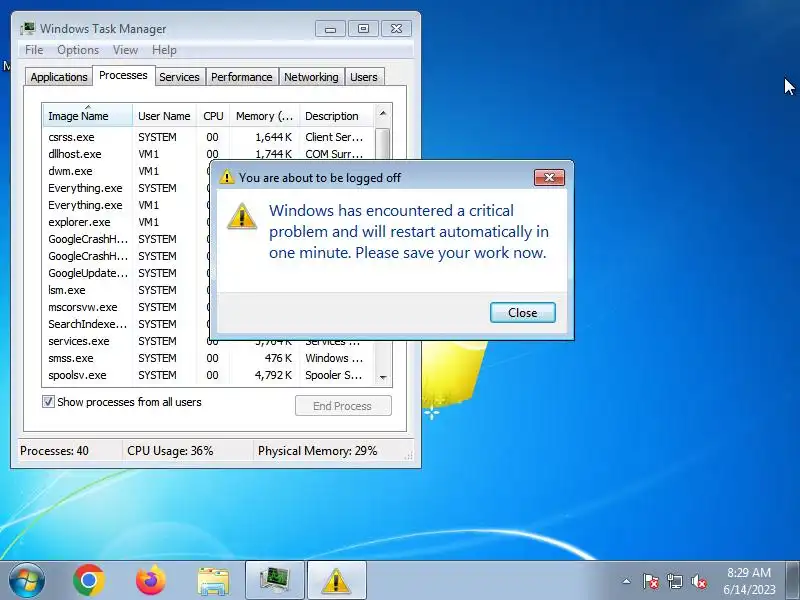
Task: Open the Action Center flag icon
Action: [651, 581]
